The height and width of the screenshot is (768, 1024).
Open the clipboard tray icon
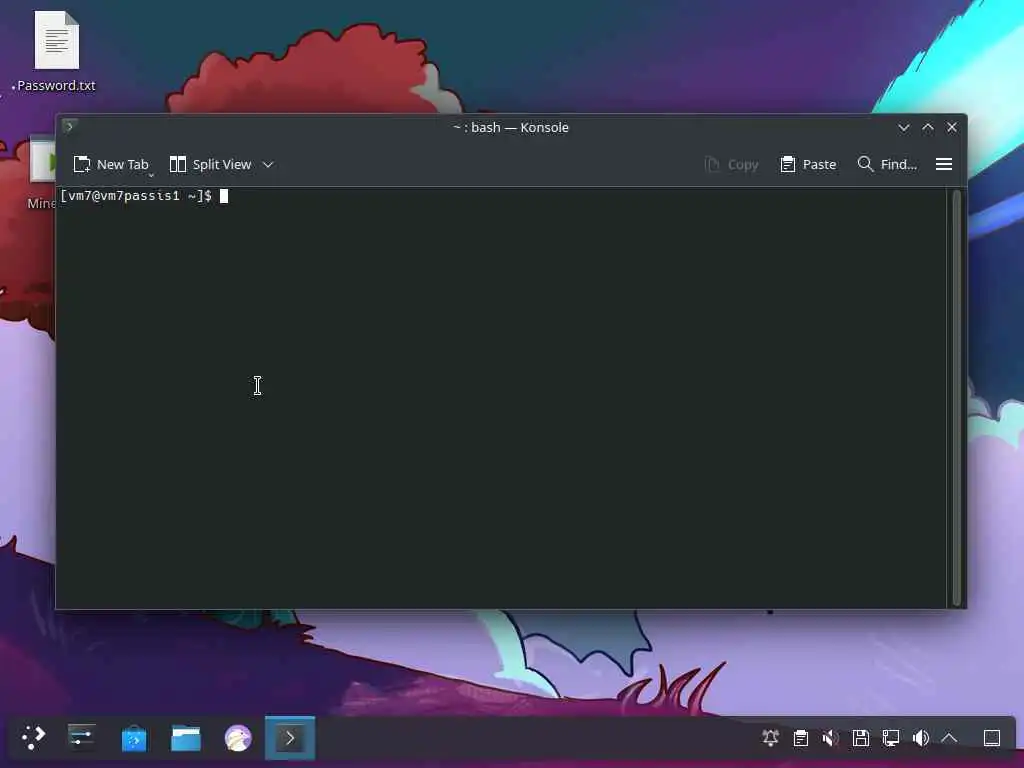801,738
